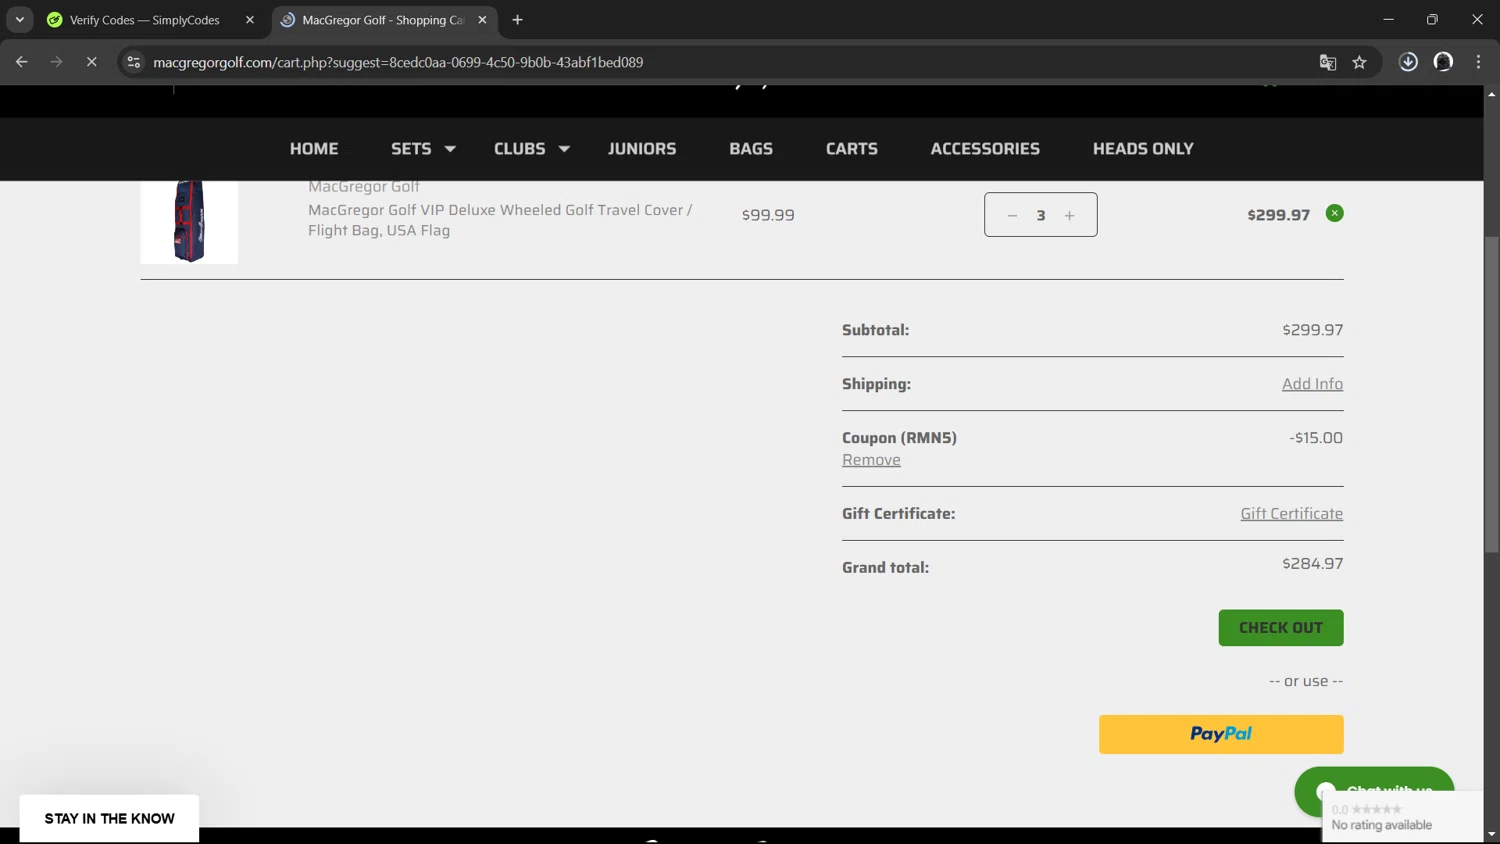Open the browser downloads icon
The width and height of the screenshot is (1500, 844).
[1408, 62]
